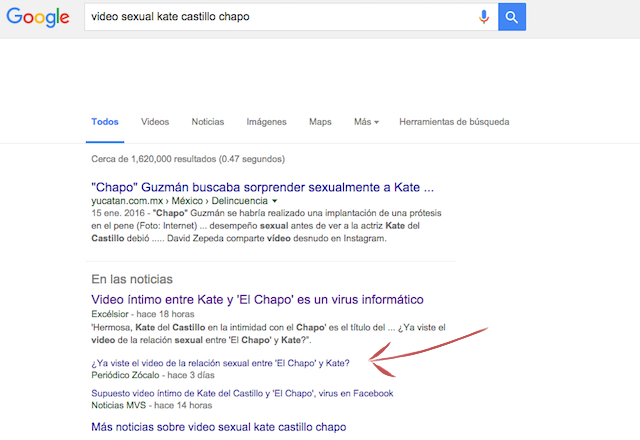This screenshot has height=440, width=640.
Task: Open Herramientas de búsqueda options
Action: click(x=454, y=122)
